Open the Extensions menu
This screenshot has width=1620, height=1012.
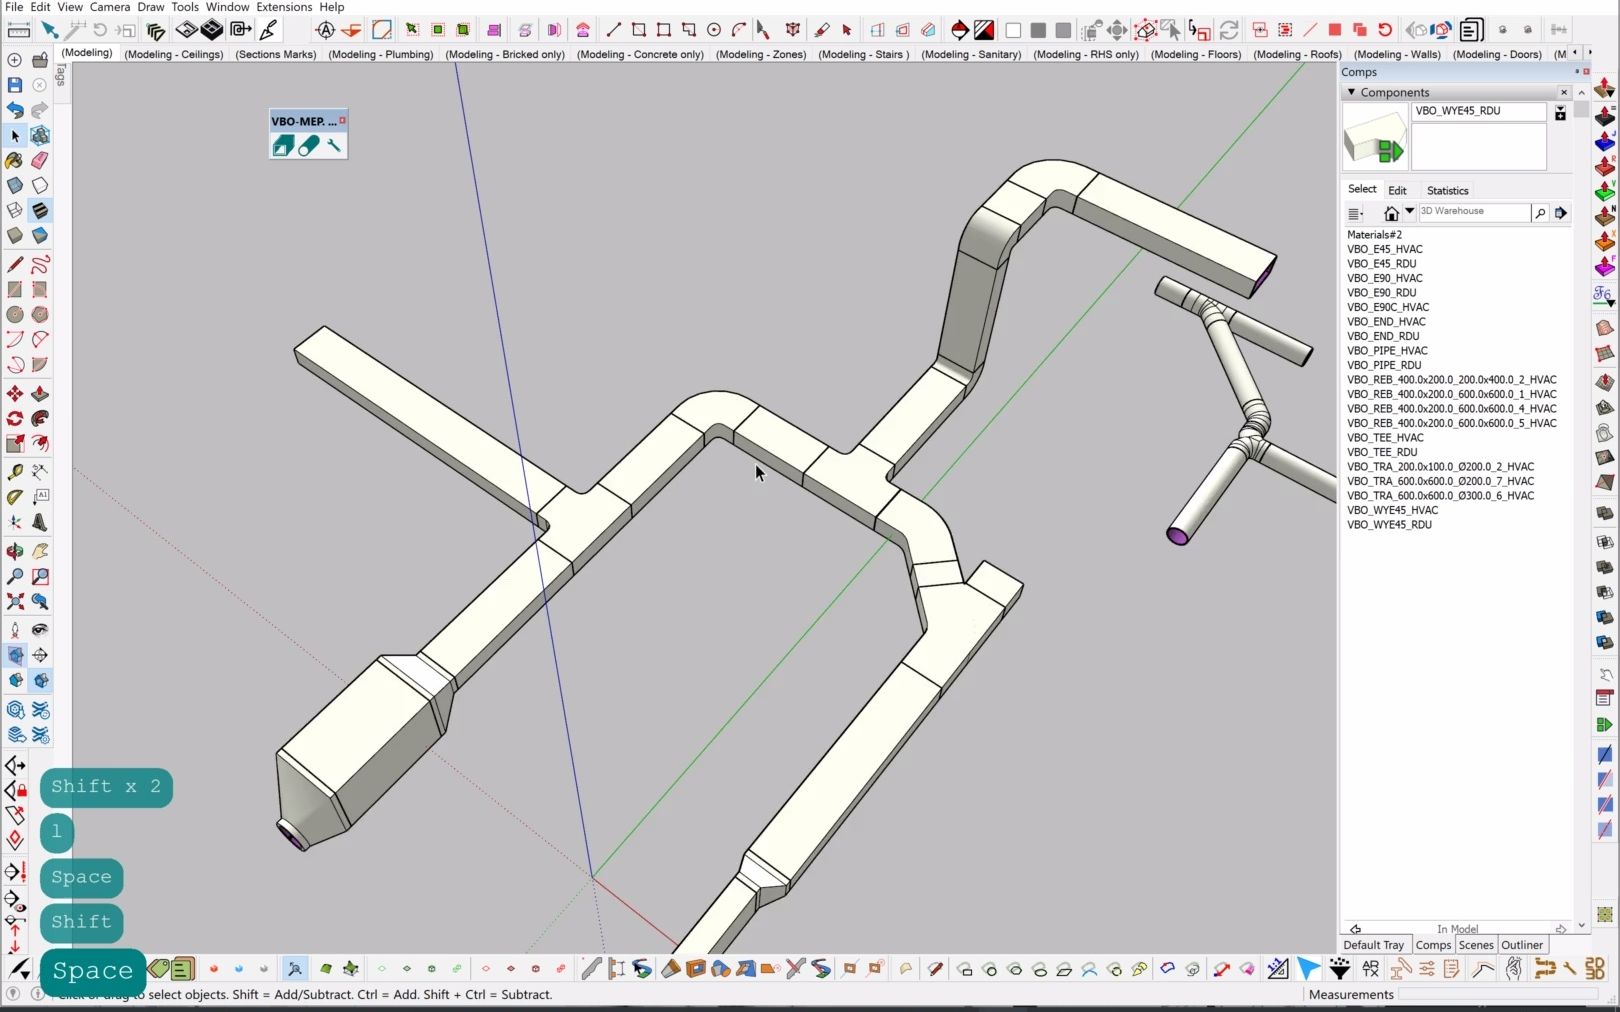(x=284, y=7)
